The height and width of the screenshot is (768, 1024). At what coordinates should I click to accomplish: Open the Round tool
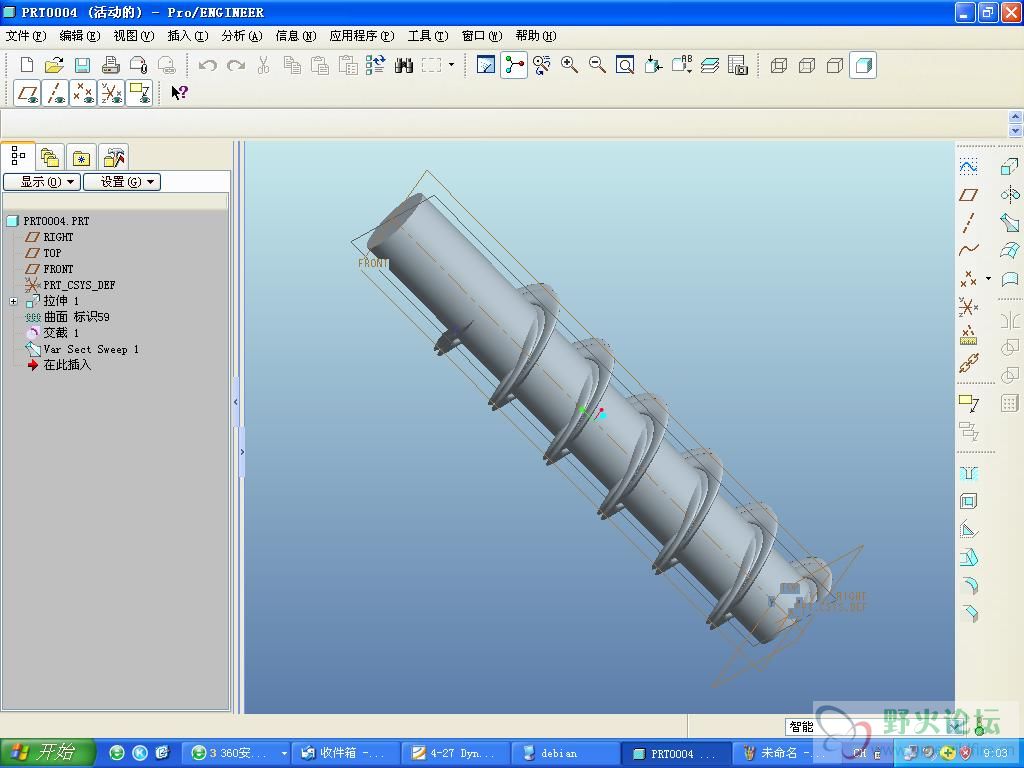coord(968,585)
